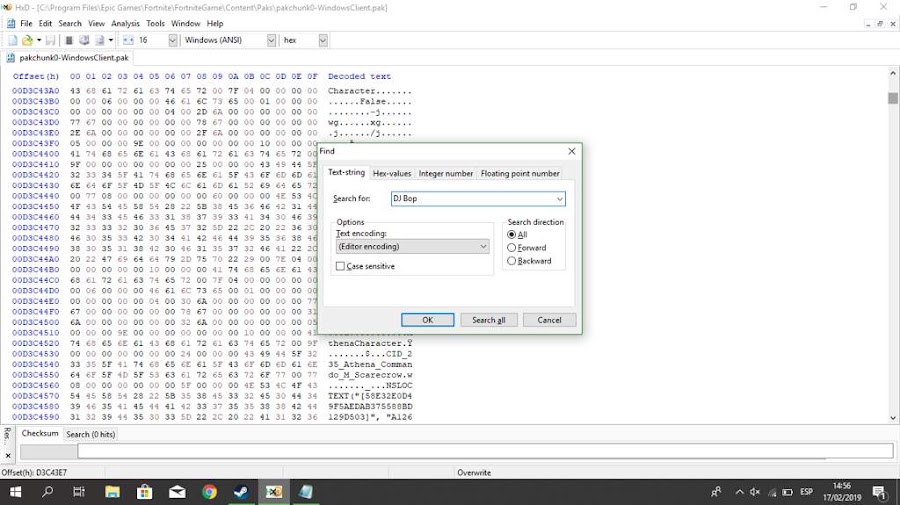Close the Find dialog with X
Image resolution: width=900 pixels, height=505 pixels.
coord(572,151)
